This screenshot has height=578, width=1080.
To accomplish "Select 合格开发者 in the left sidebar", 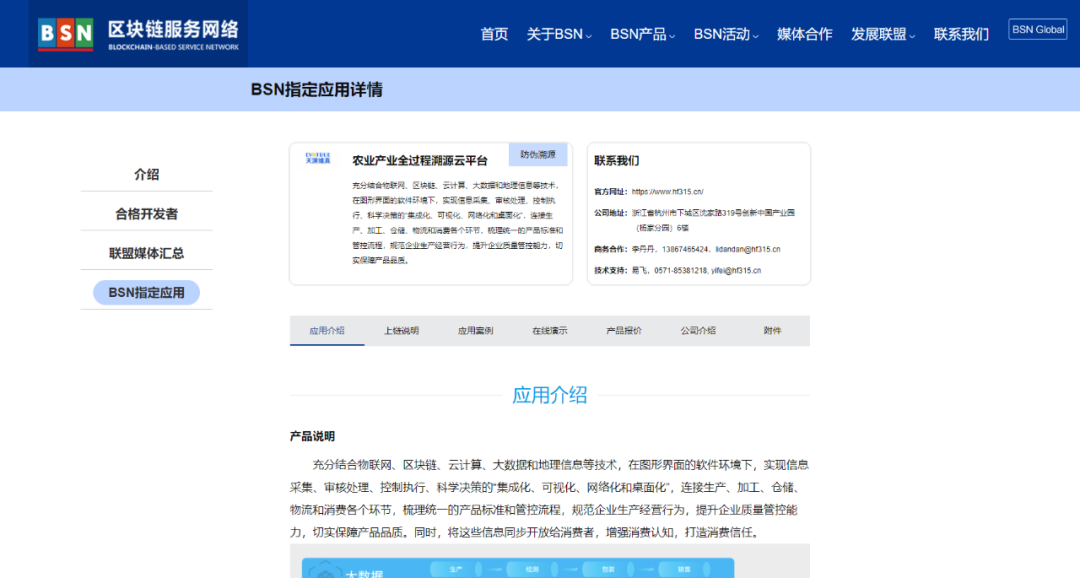I will tap(146, 214).
